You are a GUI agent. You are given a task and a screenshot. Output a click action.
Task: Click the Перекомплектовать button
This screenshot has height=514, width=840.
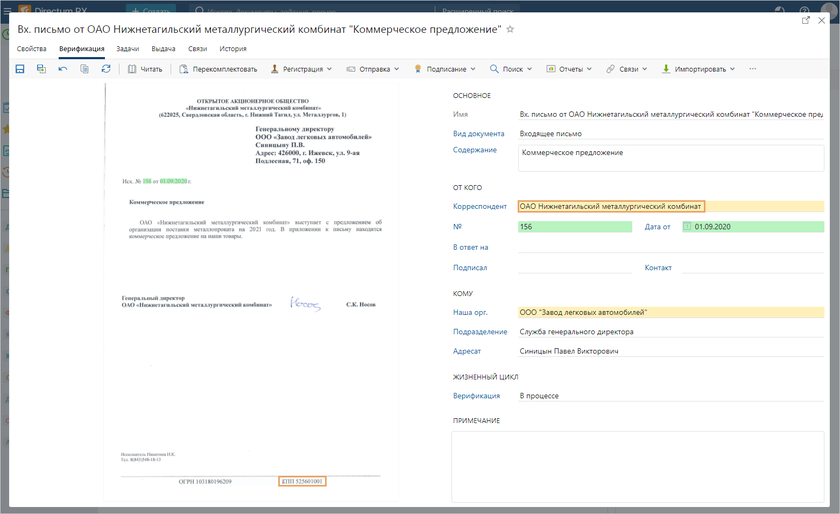click(x=217, y=69)
